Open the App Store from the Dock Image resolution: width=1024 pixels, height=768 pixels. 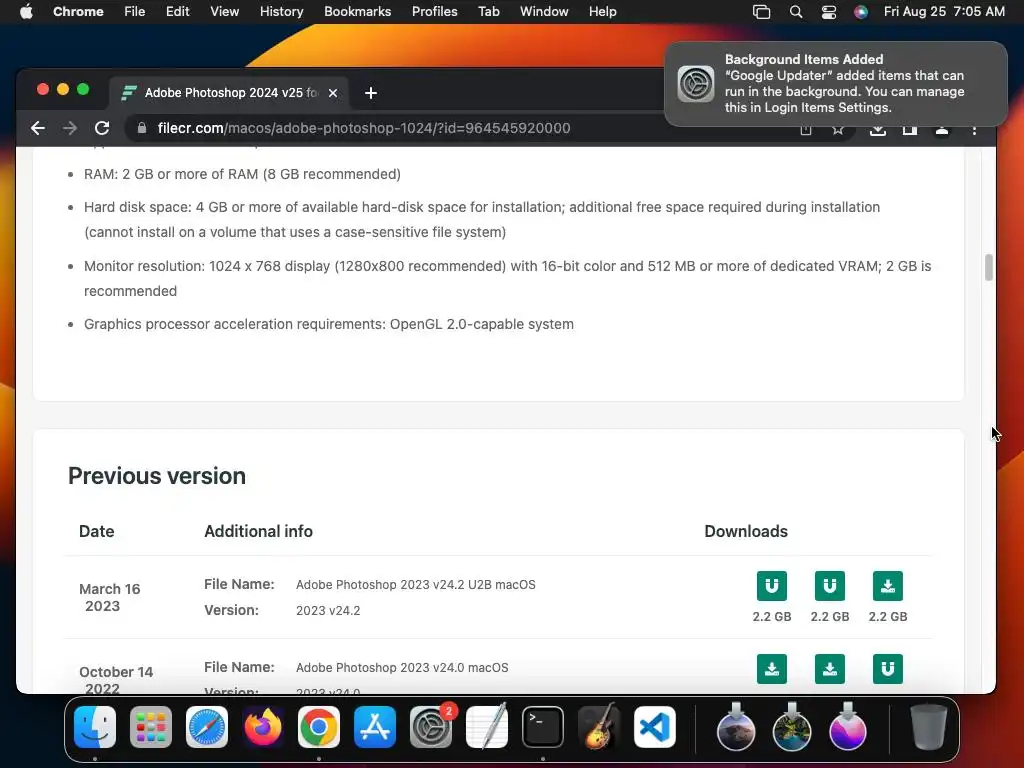point(375,727)
